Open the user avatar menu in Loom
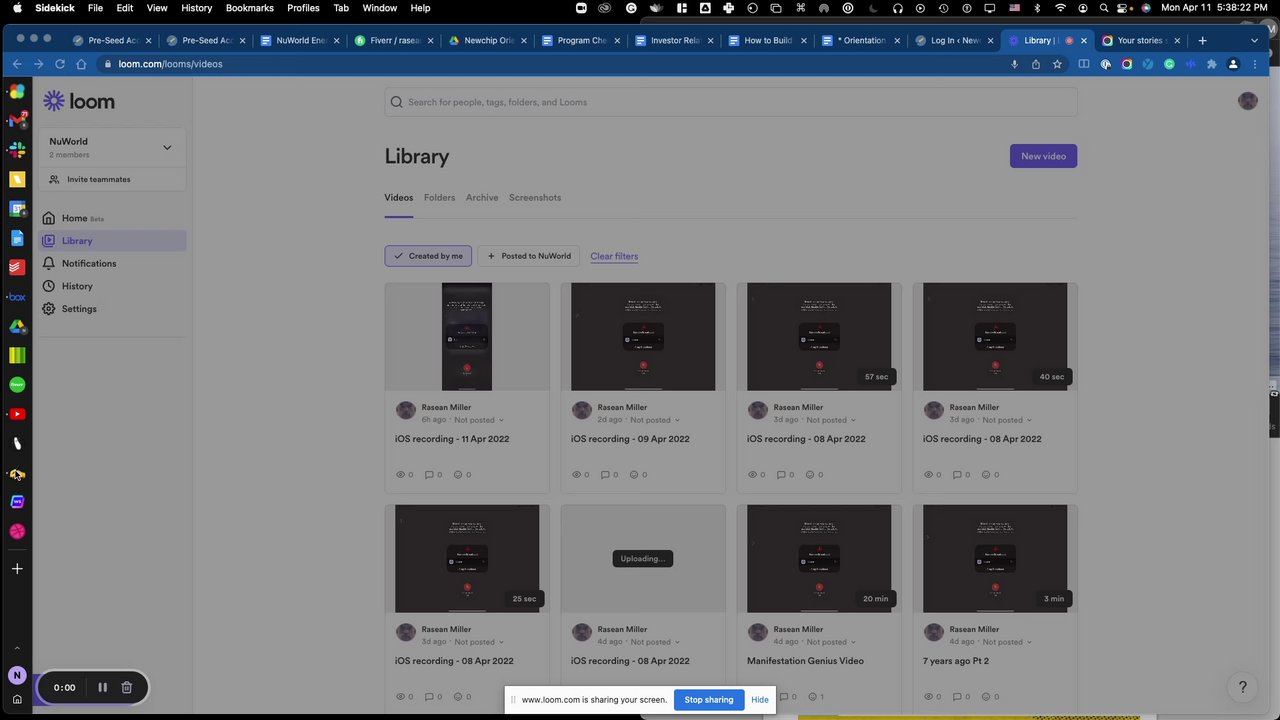1280x720 pixels. [x=1247, y=101]
